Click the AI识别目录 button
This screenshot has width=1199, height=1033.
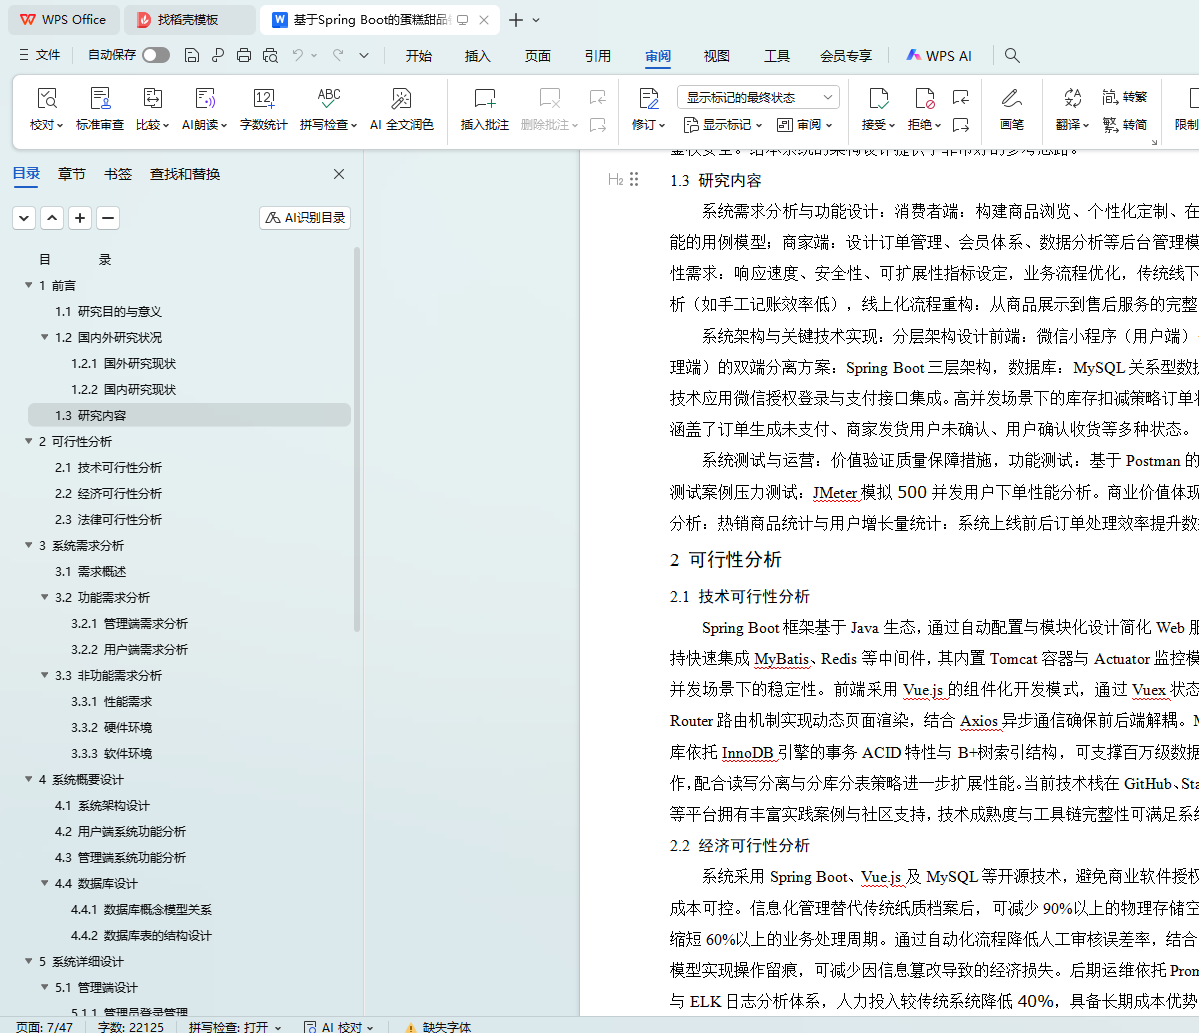305,217
